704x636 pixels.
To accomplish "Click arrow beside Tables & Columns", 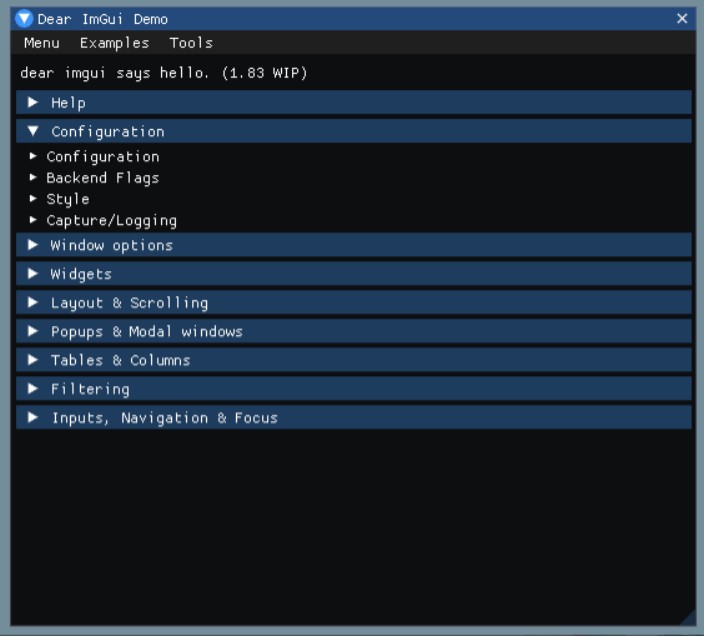I will coord(32,360).
